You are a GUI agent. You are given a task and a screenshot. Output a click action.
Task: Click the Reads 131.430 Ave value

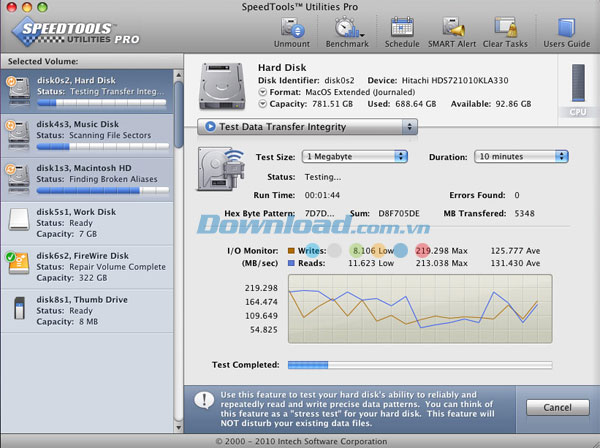pyautogui.click(x=515, y=263)
